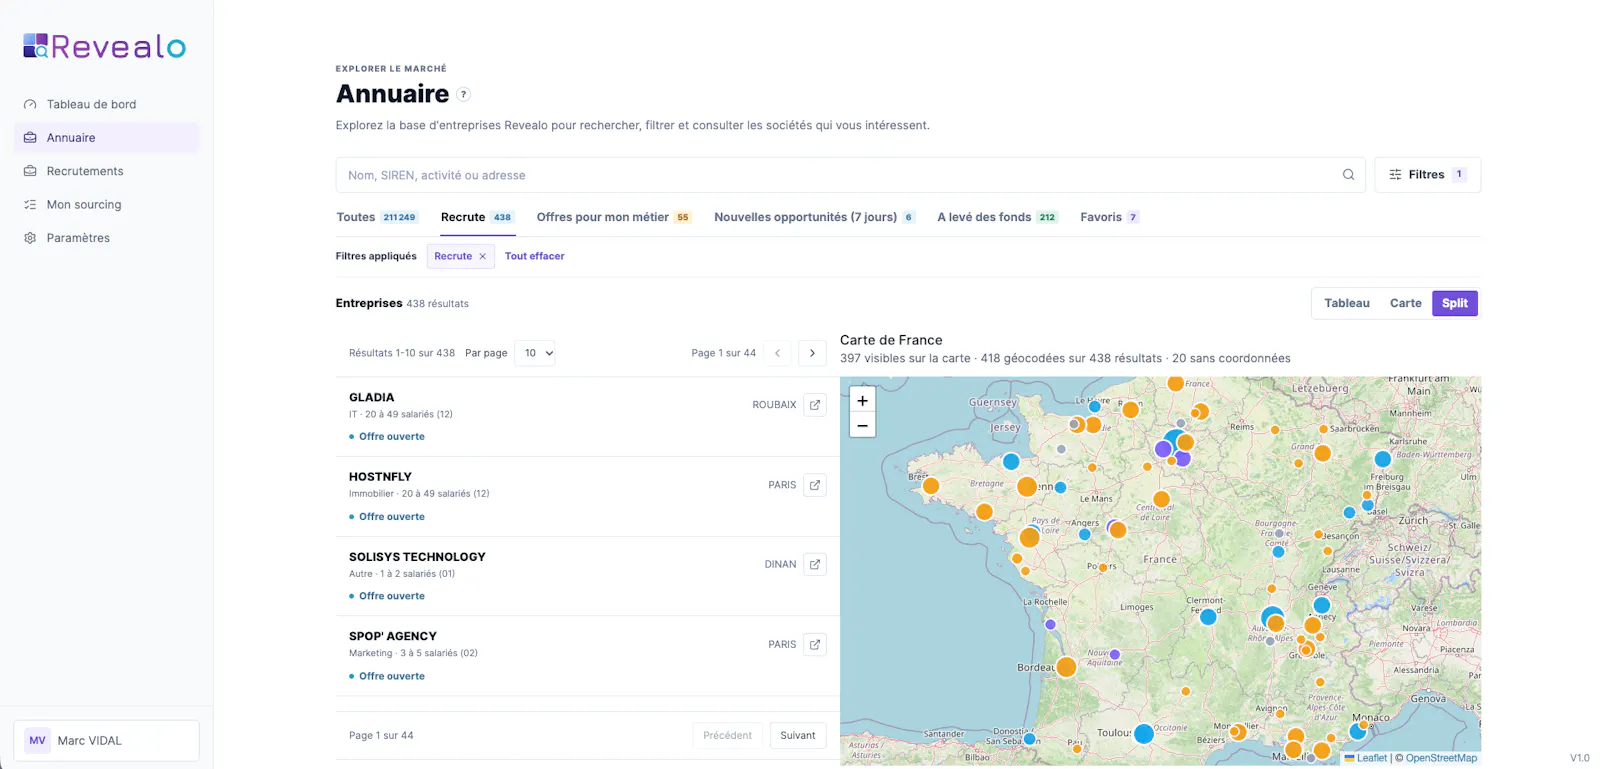Viewport: 1600px width, 769px height.
Task: Go to next page with chevron arrow
Action: tap(812, 353)
